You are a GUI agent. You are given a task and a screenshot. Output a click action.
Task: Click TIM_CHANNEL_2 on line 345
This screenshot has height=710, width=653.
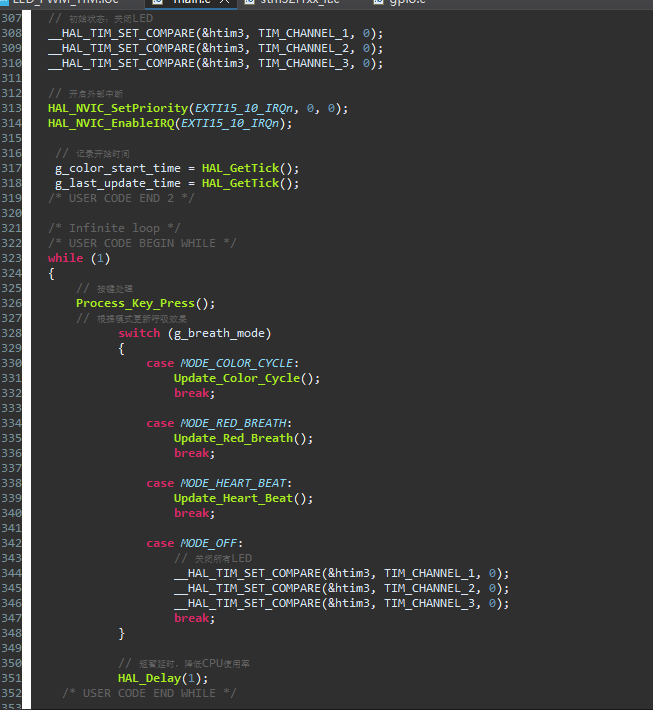429,588
